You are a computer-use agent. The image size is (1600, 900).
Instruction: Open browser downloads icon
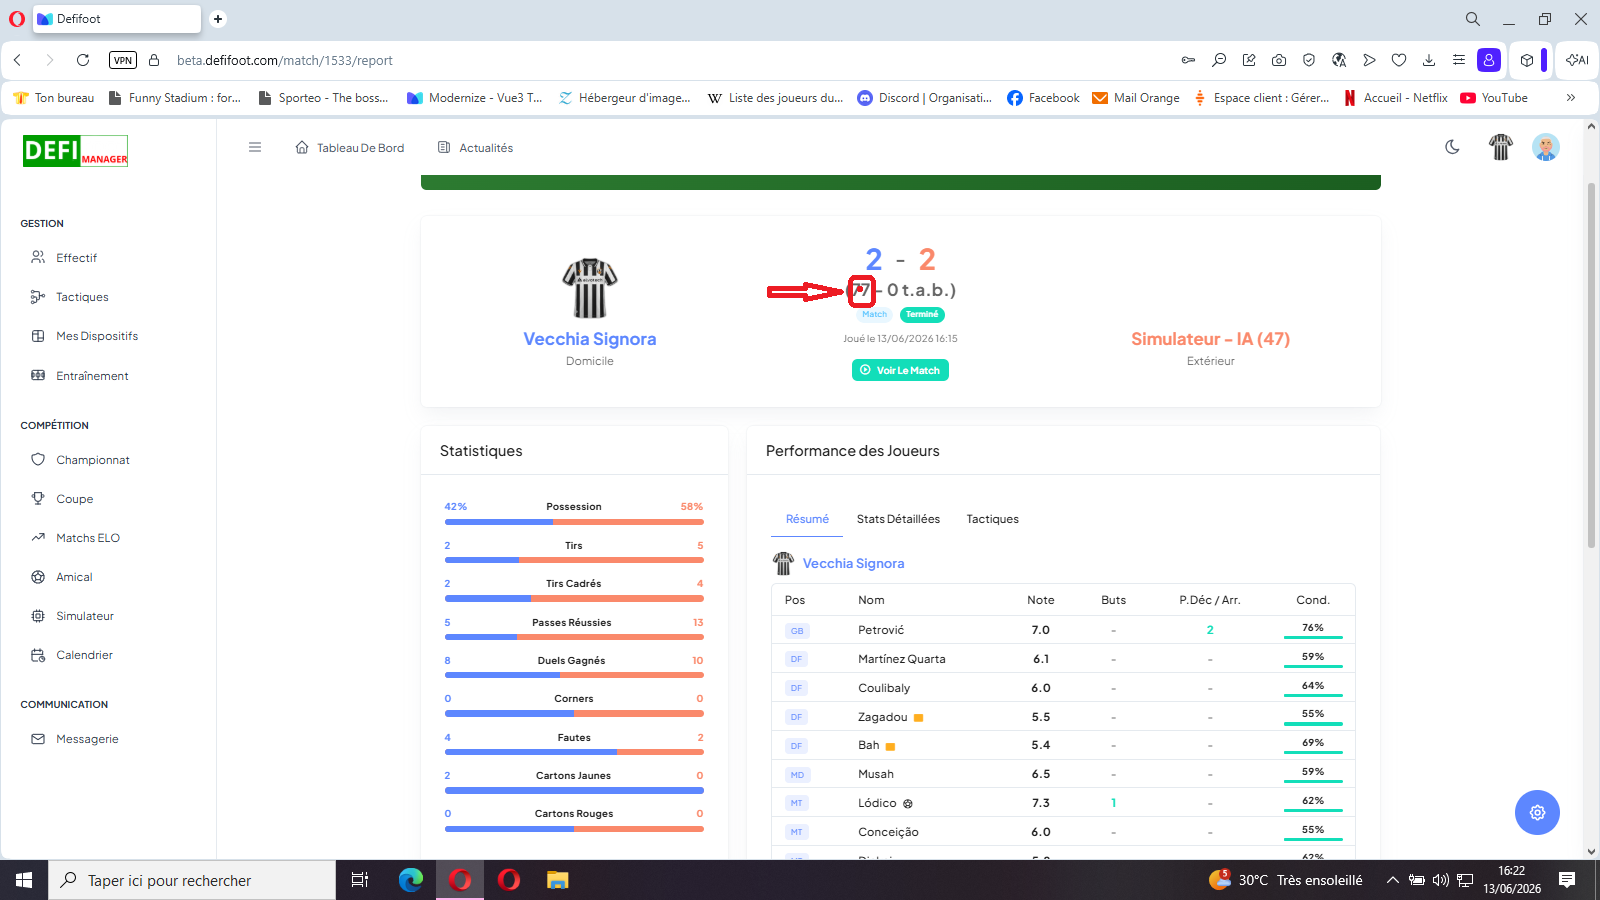(x=1429, y=60)
